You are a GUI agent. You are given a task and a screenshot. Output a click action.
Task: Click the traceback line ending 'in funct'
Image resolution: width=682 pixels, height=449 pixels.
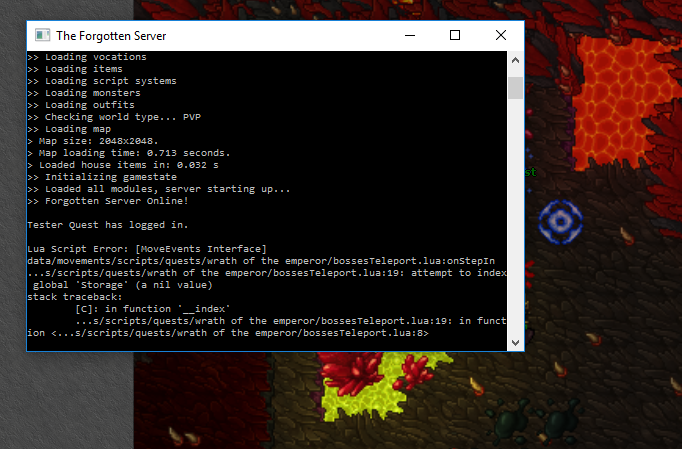291,321
